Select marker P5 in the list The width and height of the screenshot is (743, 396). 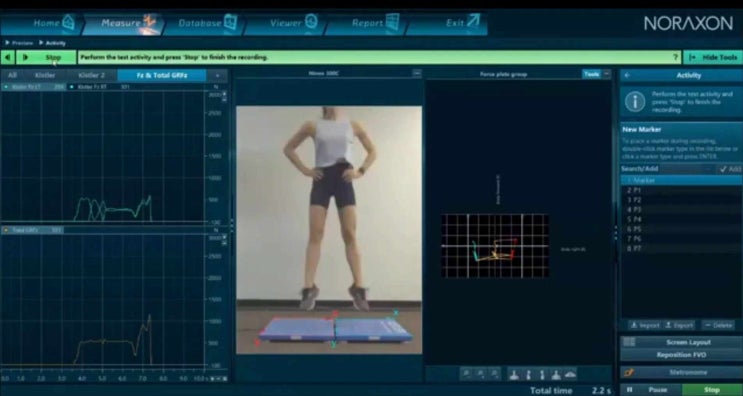[681, 229]
